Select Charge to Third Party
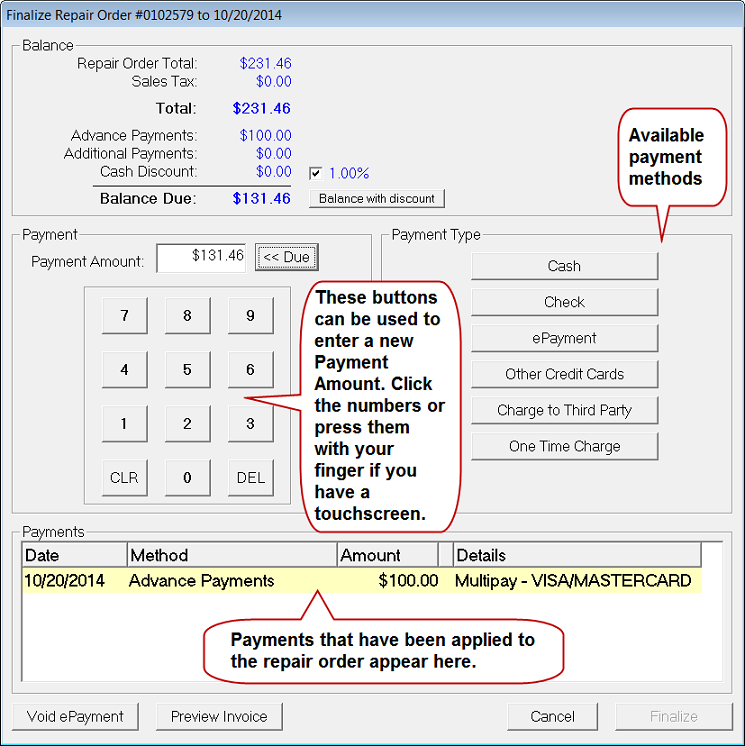The height and width of the screenshot is (746, 745). 564,410
